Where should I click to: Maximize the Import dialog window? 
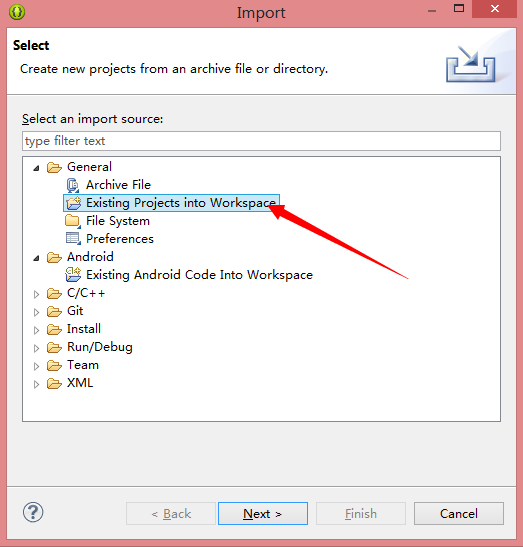pos(459,9)
